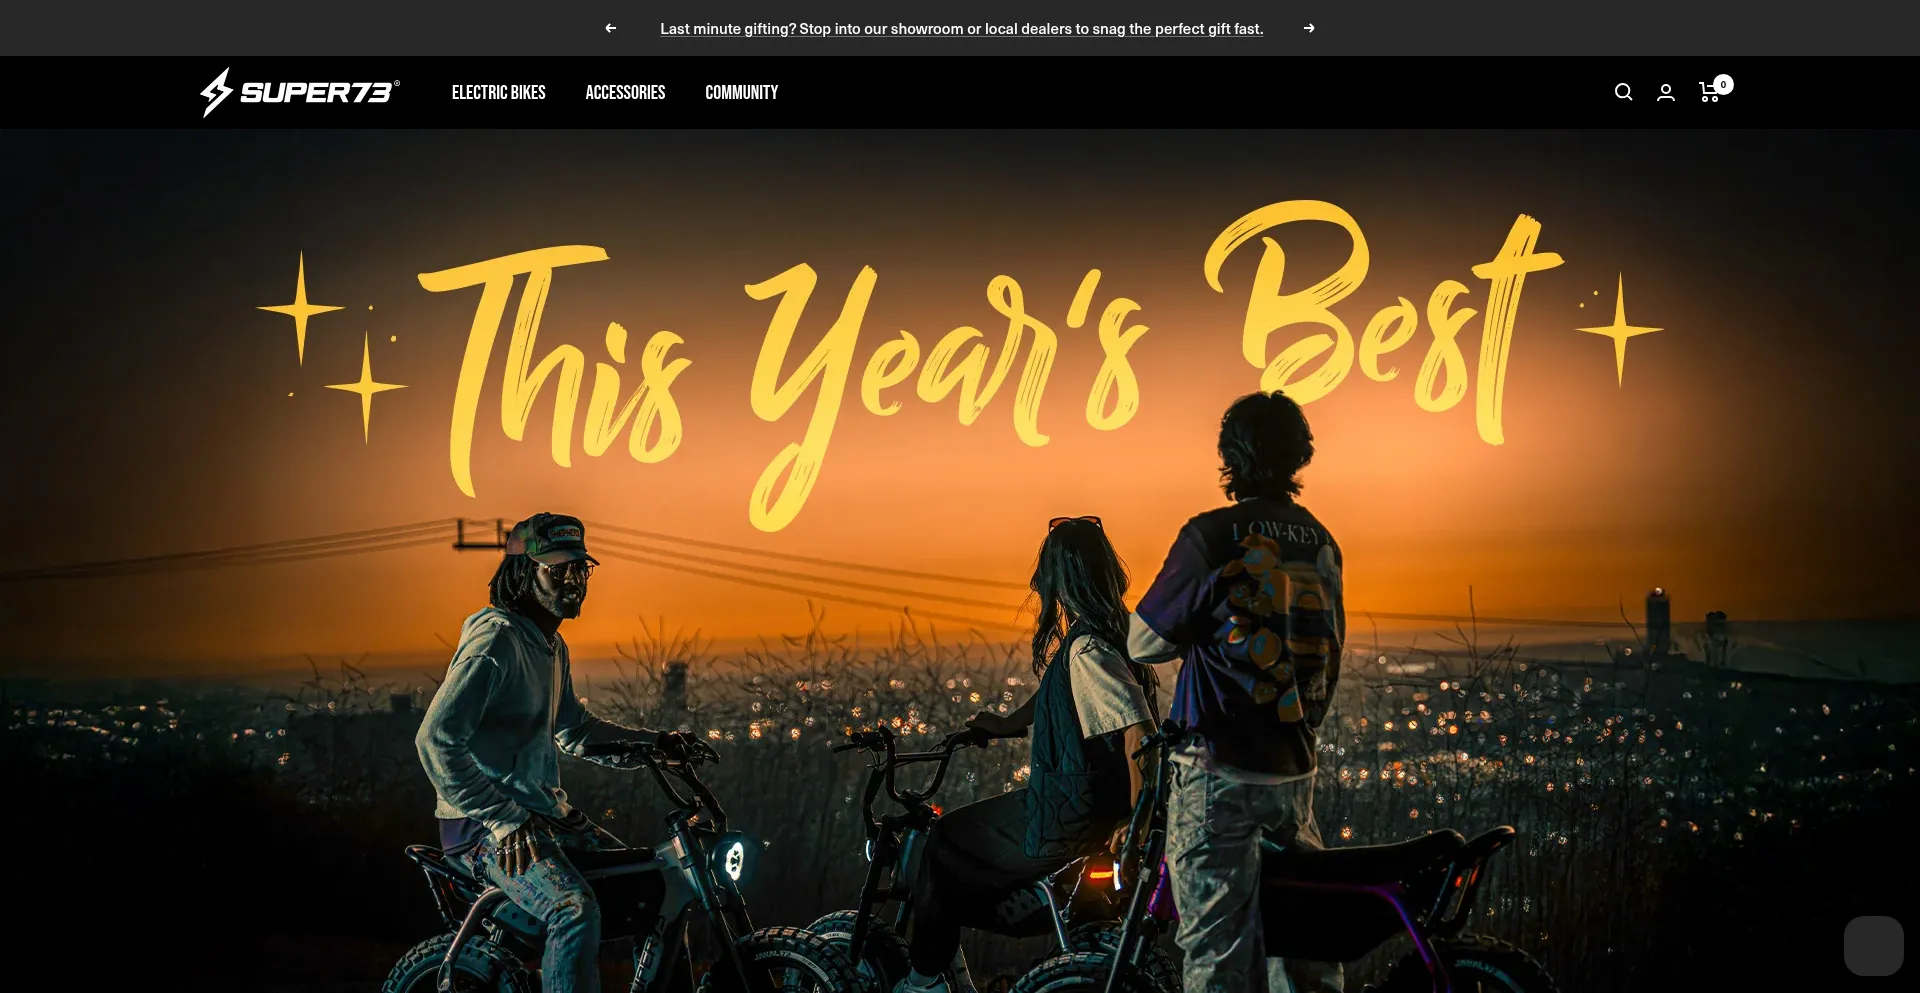Click the cart item count badge
Image resolution: width=1920 pixels, height=993 pixels.
click(x=1723, y=84)
